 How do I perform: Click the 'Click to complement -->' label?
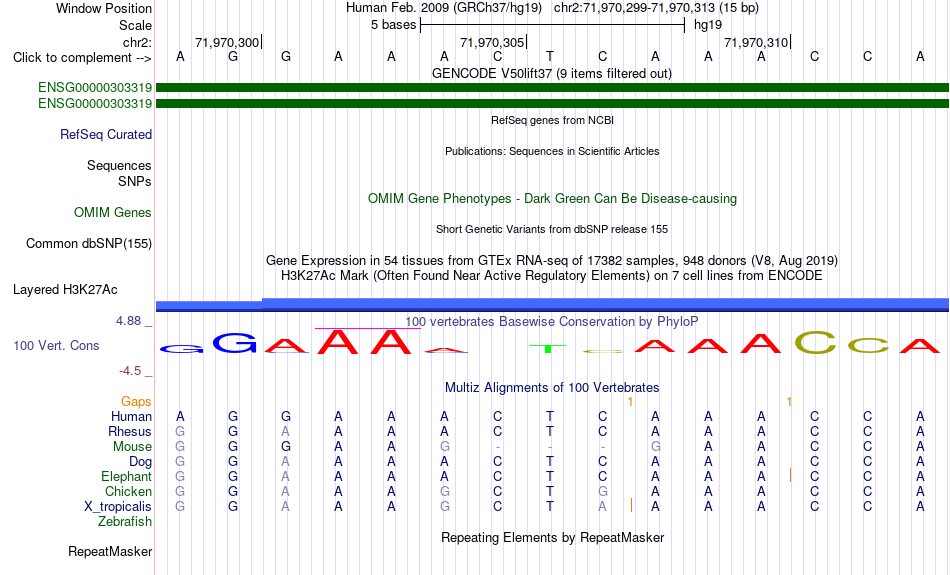(82, 58)
